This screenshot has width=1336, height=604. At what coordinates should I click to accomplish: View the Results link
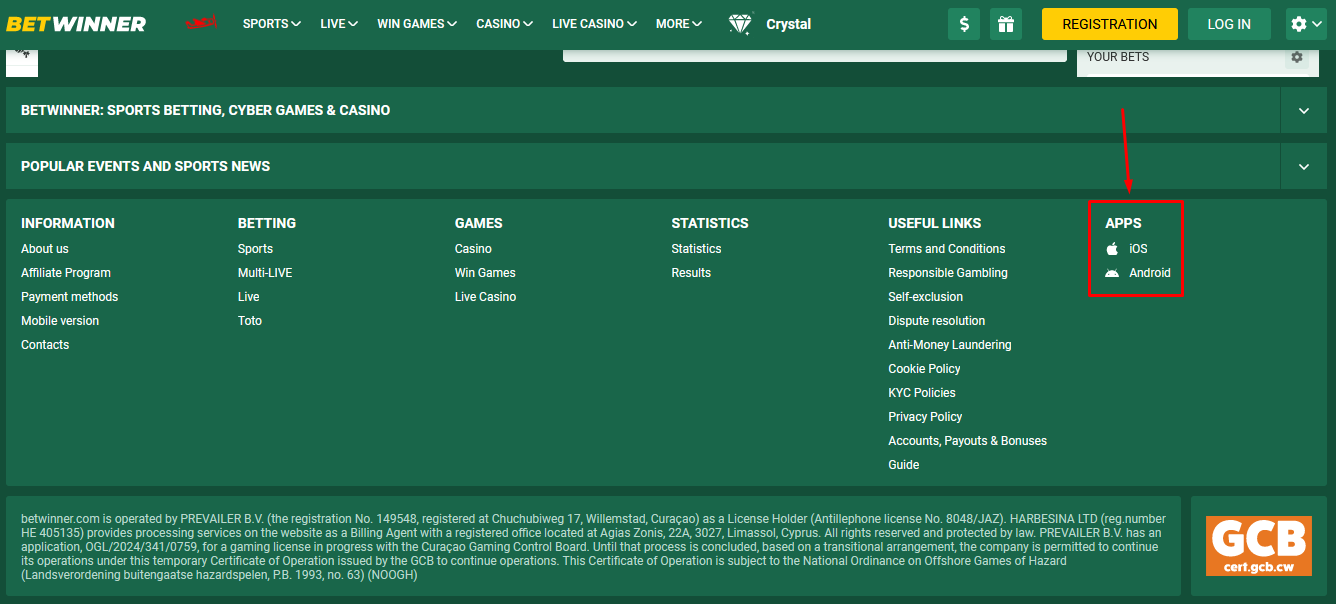click(691, 273)
